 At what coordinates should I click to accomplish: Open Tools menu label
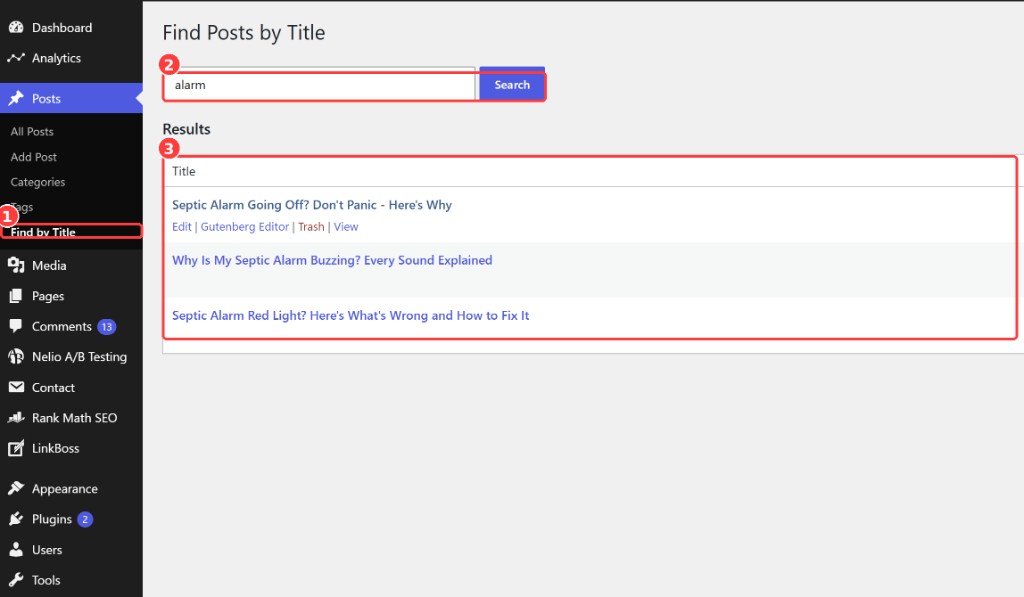[x=46, y=580]
